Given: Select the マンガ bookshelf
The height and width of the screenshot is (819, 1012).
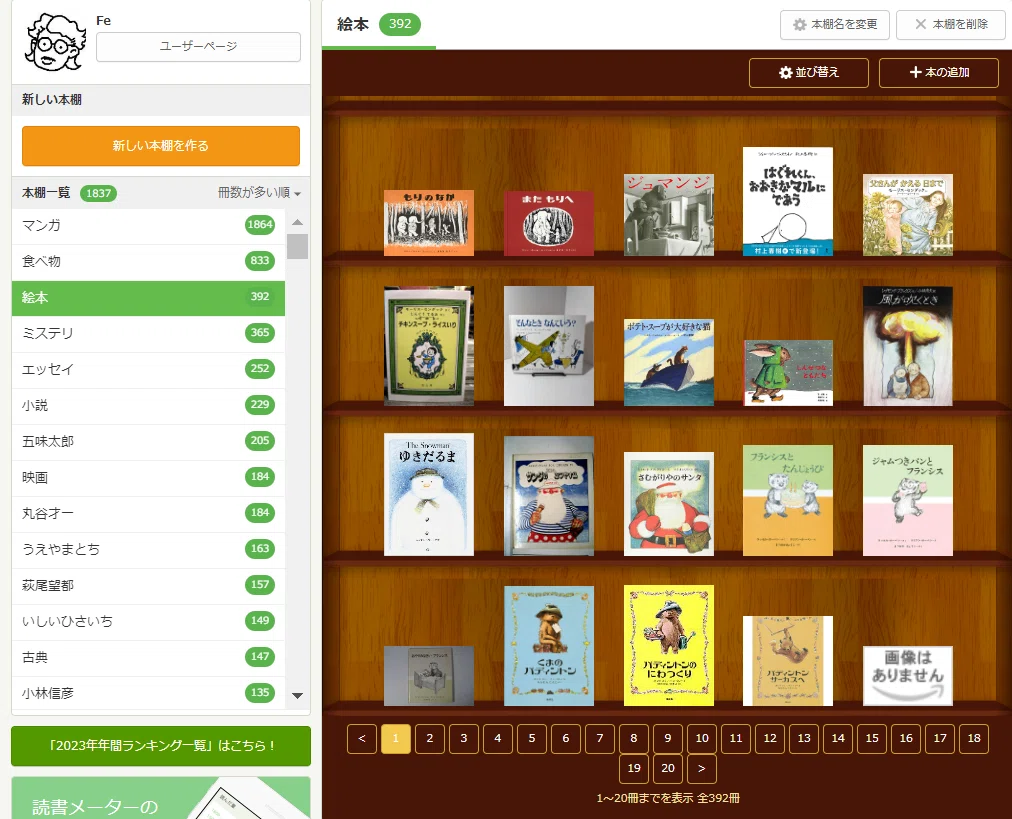Looking at the screenshot, I should point(148,225).
